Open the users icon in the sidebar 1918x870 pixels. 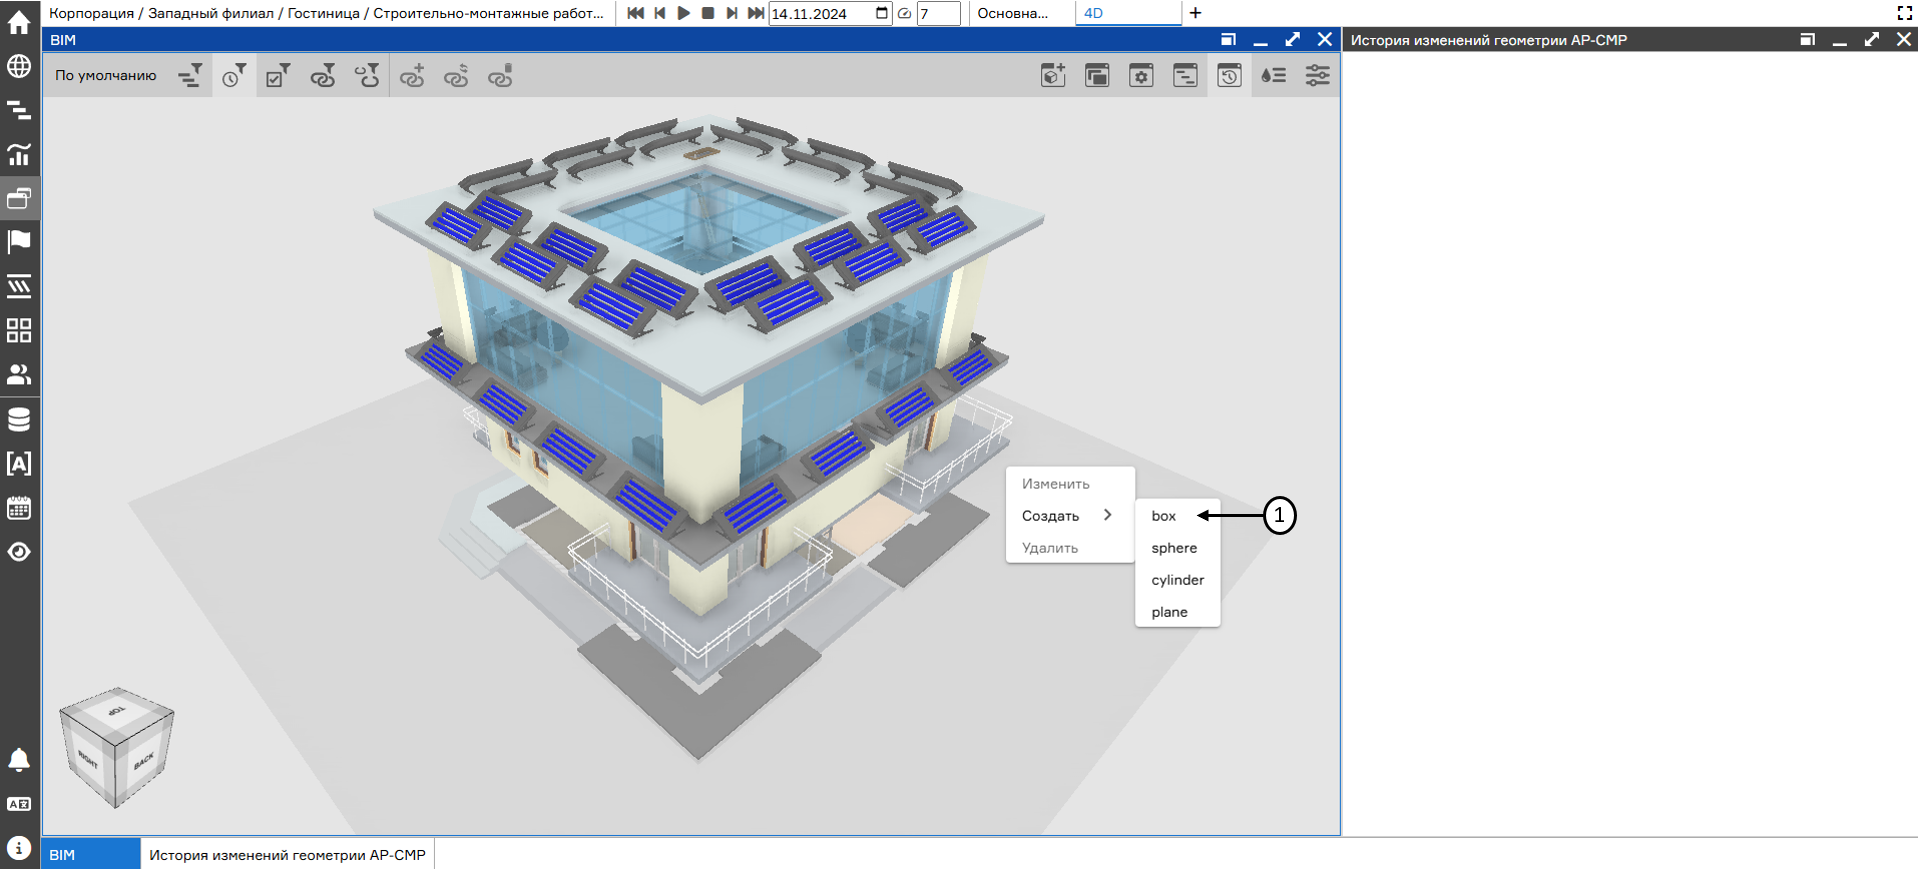coord(19,374)
